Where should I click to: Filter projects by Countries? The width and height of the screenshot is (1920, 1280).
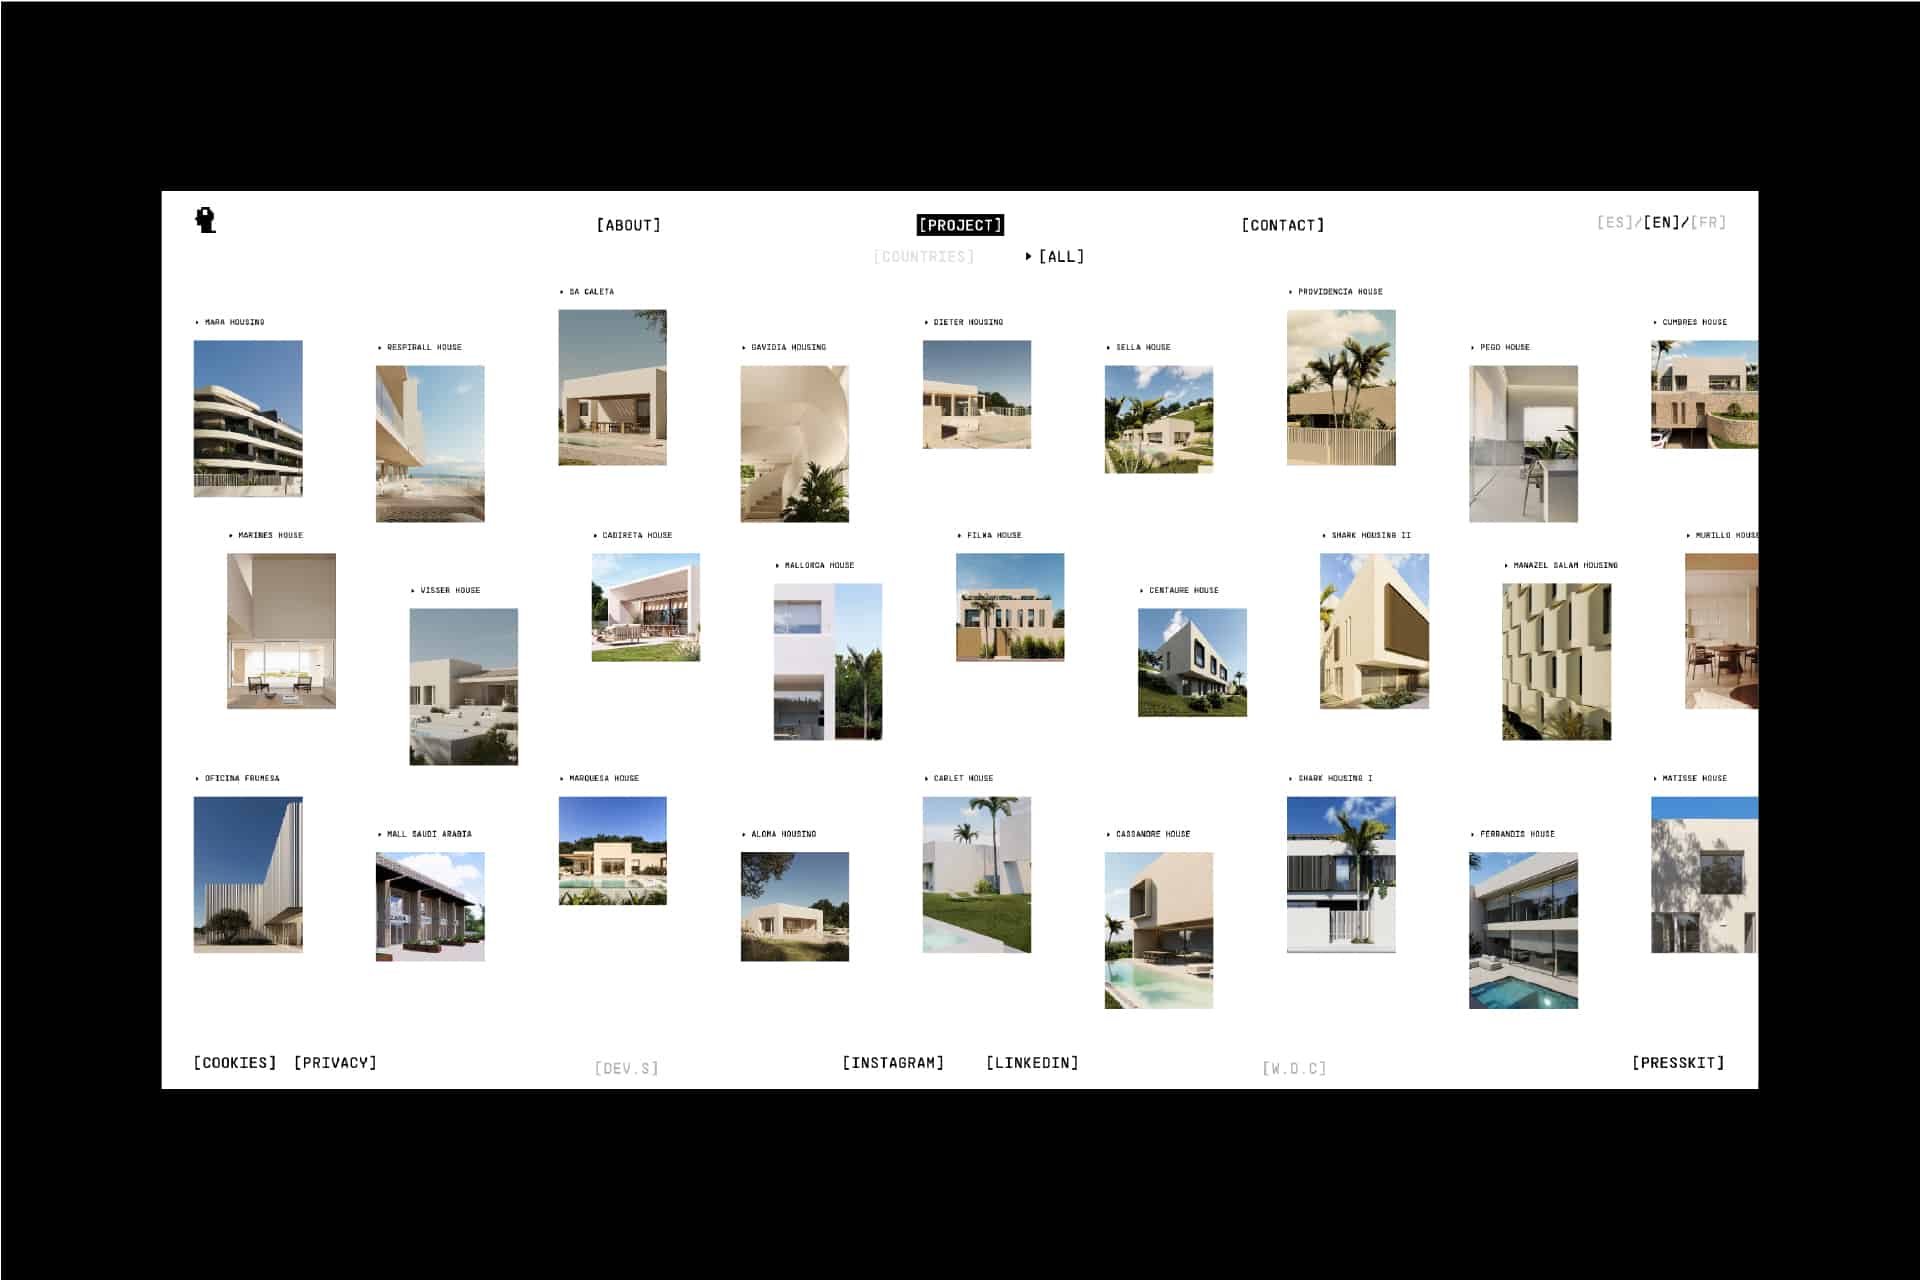click(x=923, y=257)
